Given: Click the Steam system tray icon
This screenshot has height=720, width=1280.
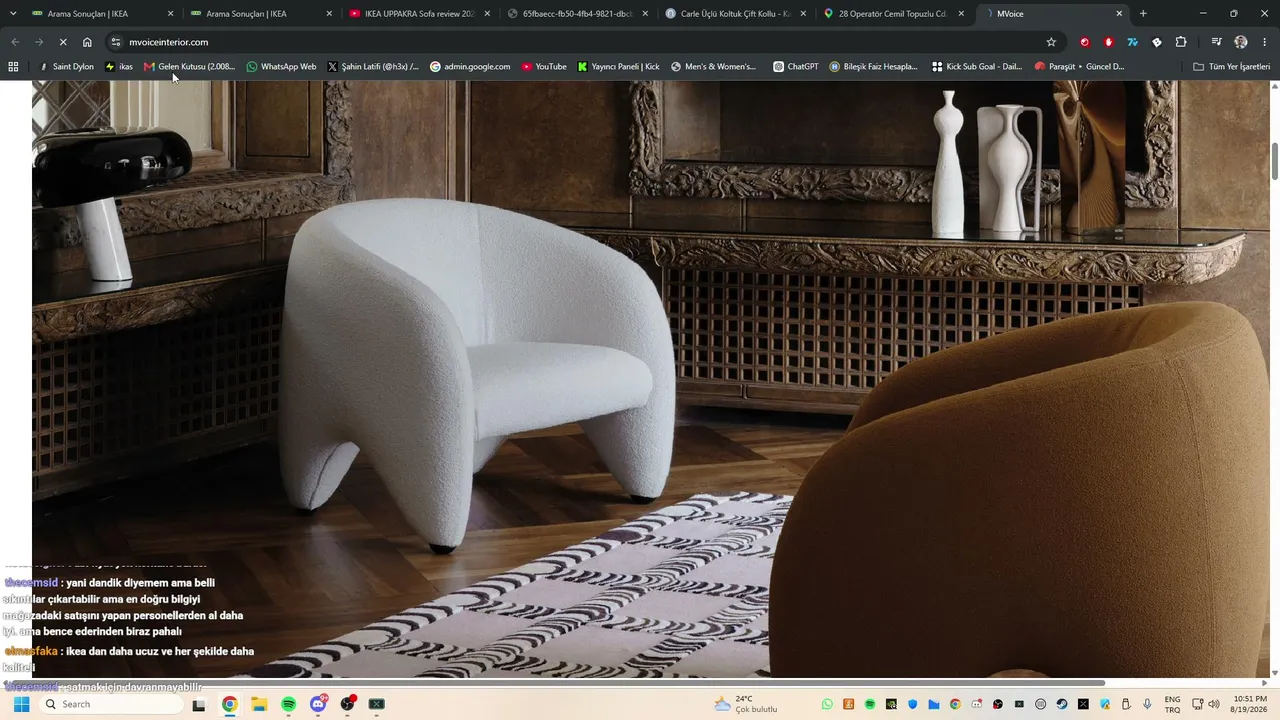Looking at the screenshot, I should tap(1062, 704).
